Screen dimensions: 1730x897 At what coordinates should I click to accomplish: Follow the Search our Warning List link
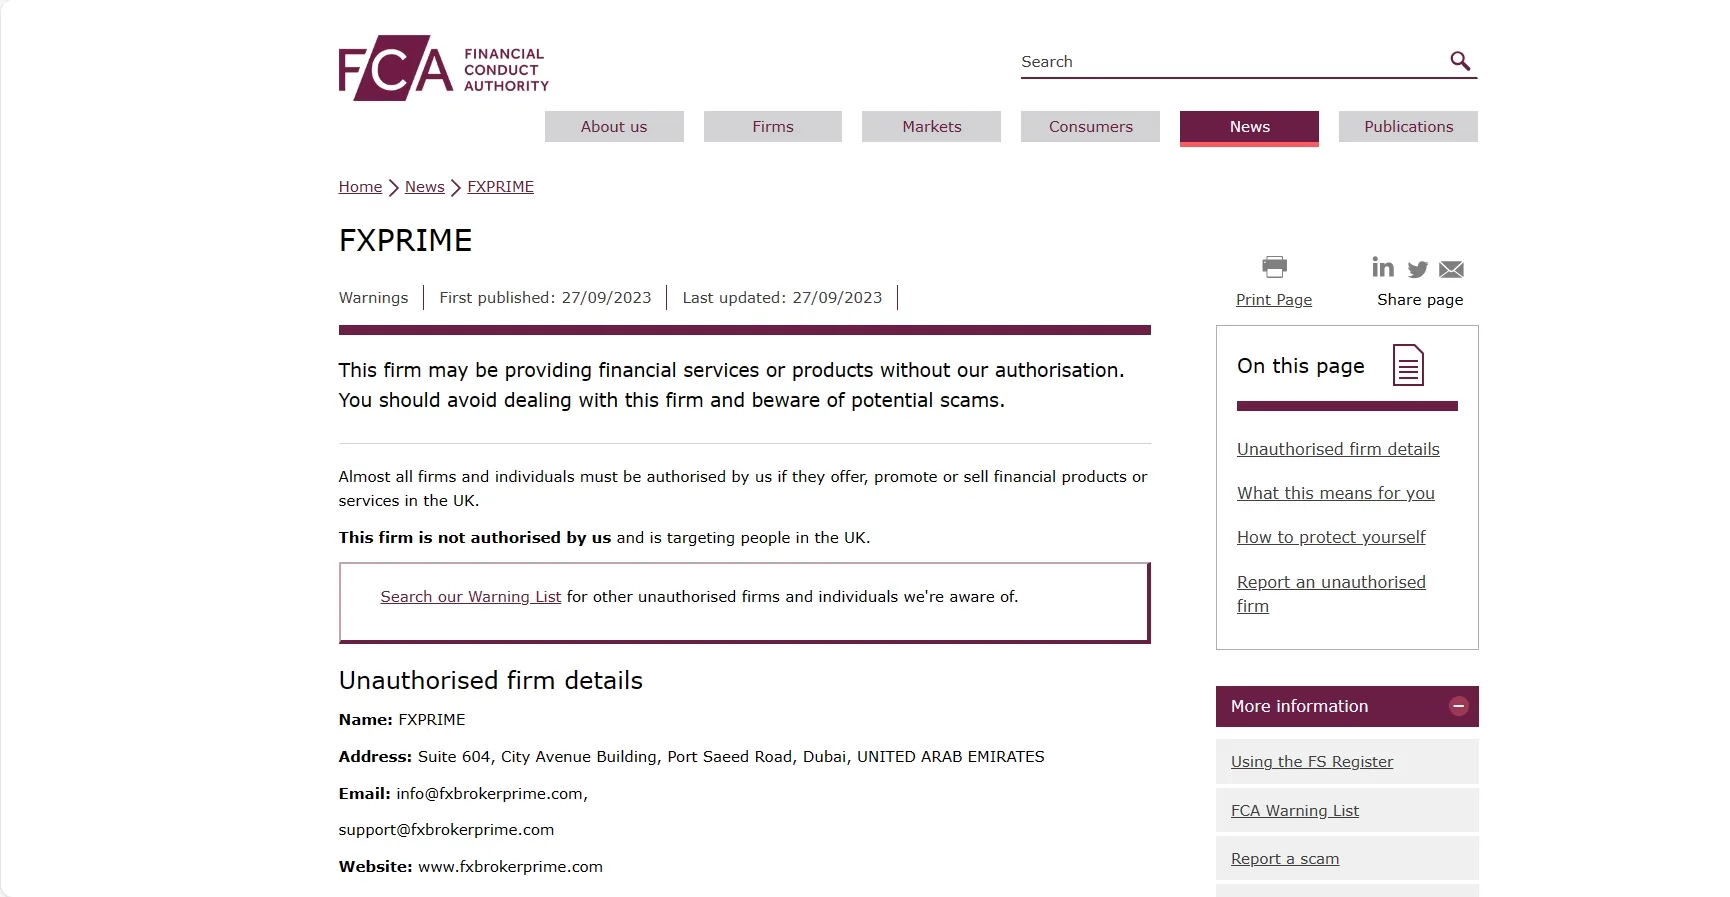pyautogui.click(x=470, y=597)
